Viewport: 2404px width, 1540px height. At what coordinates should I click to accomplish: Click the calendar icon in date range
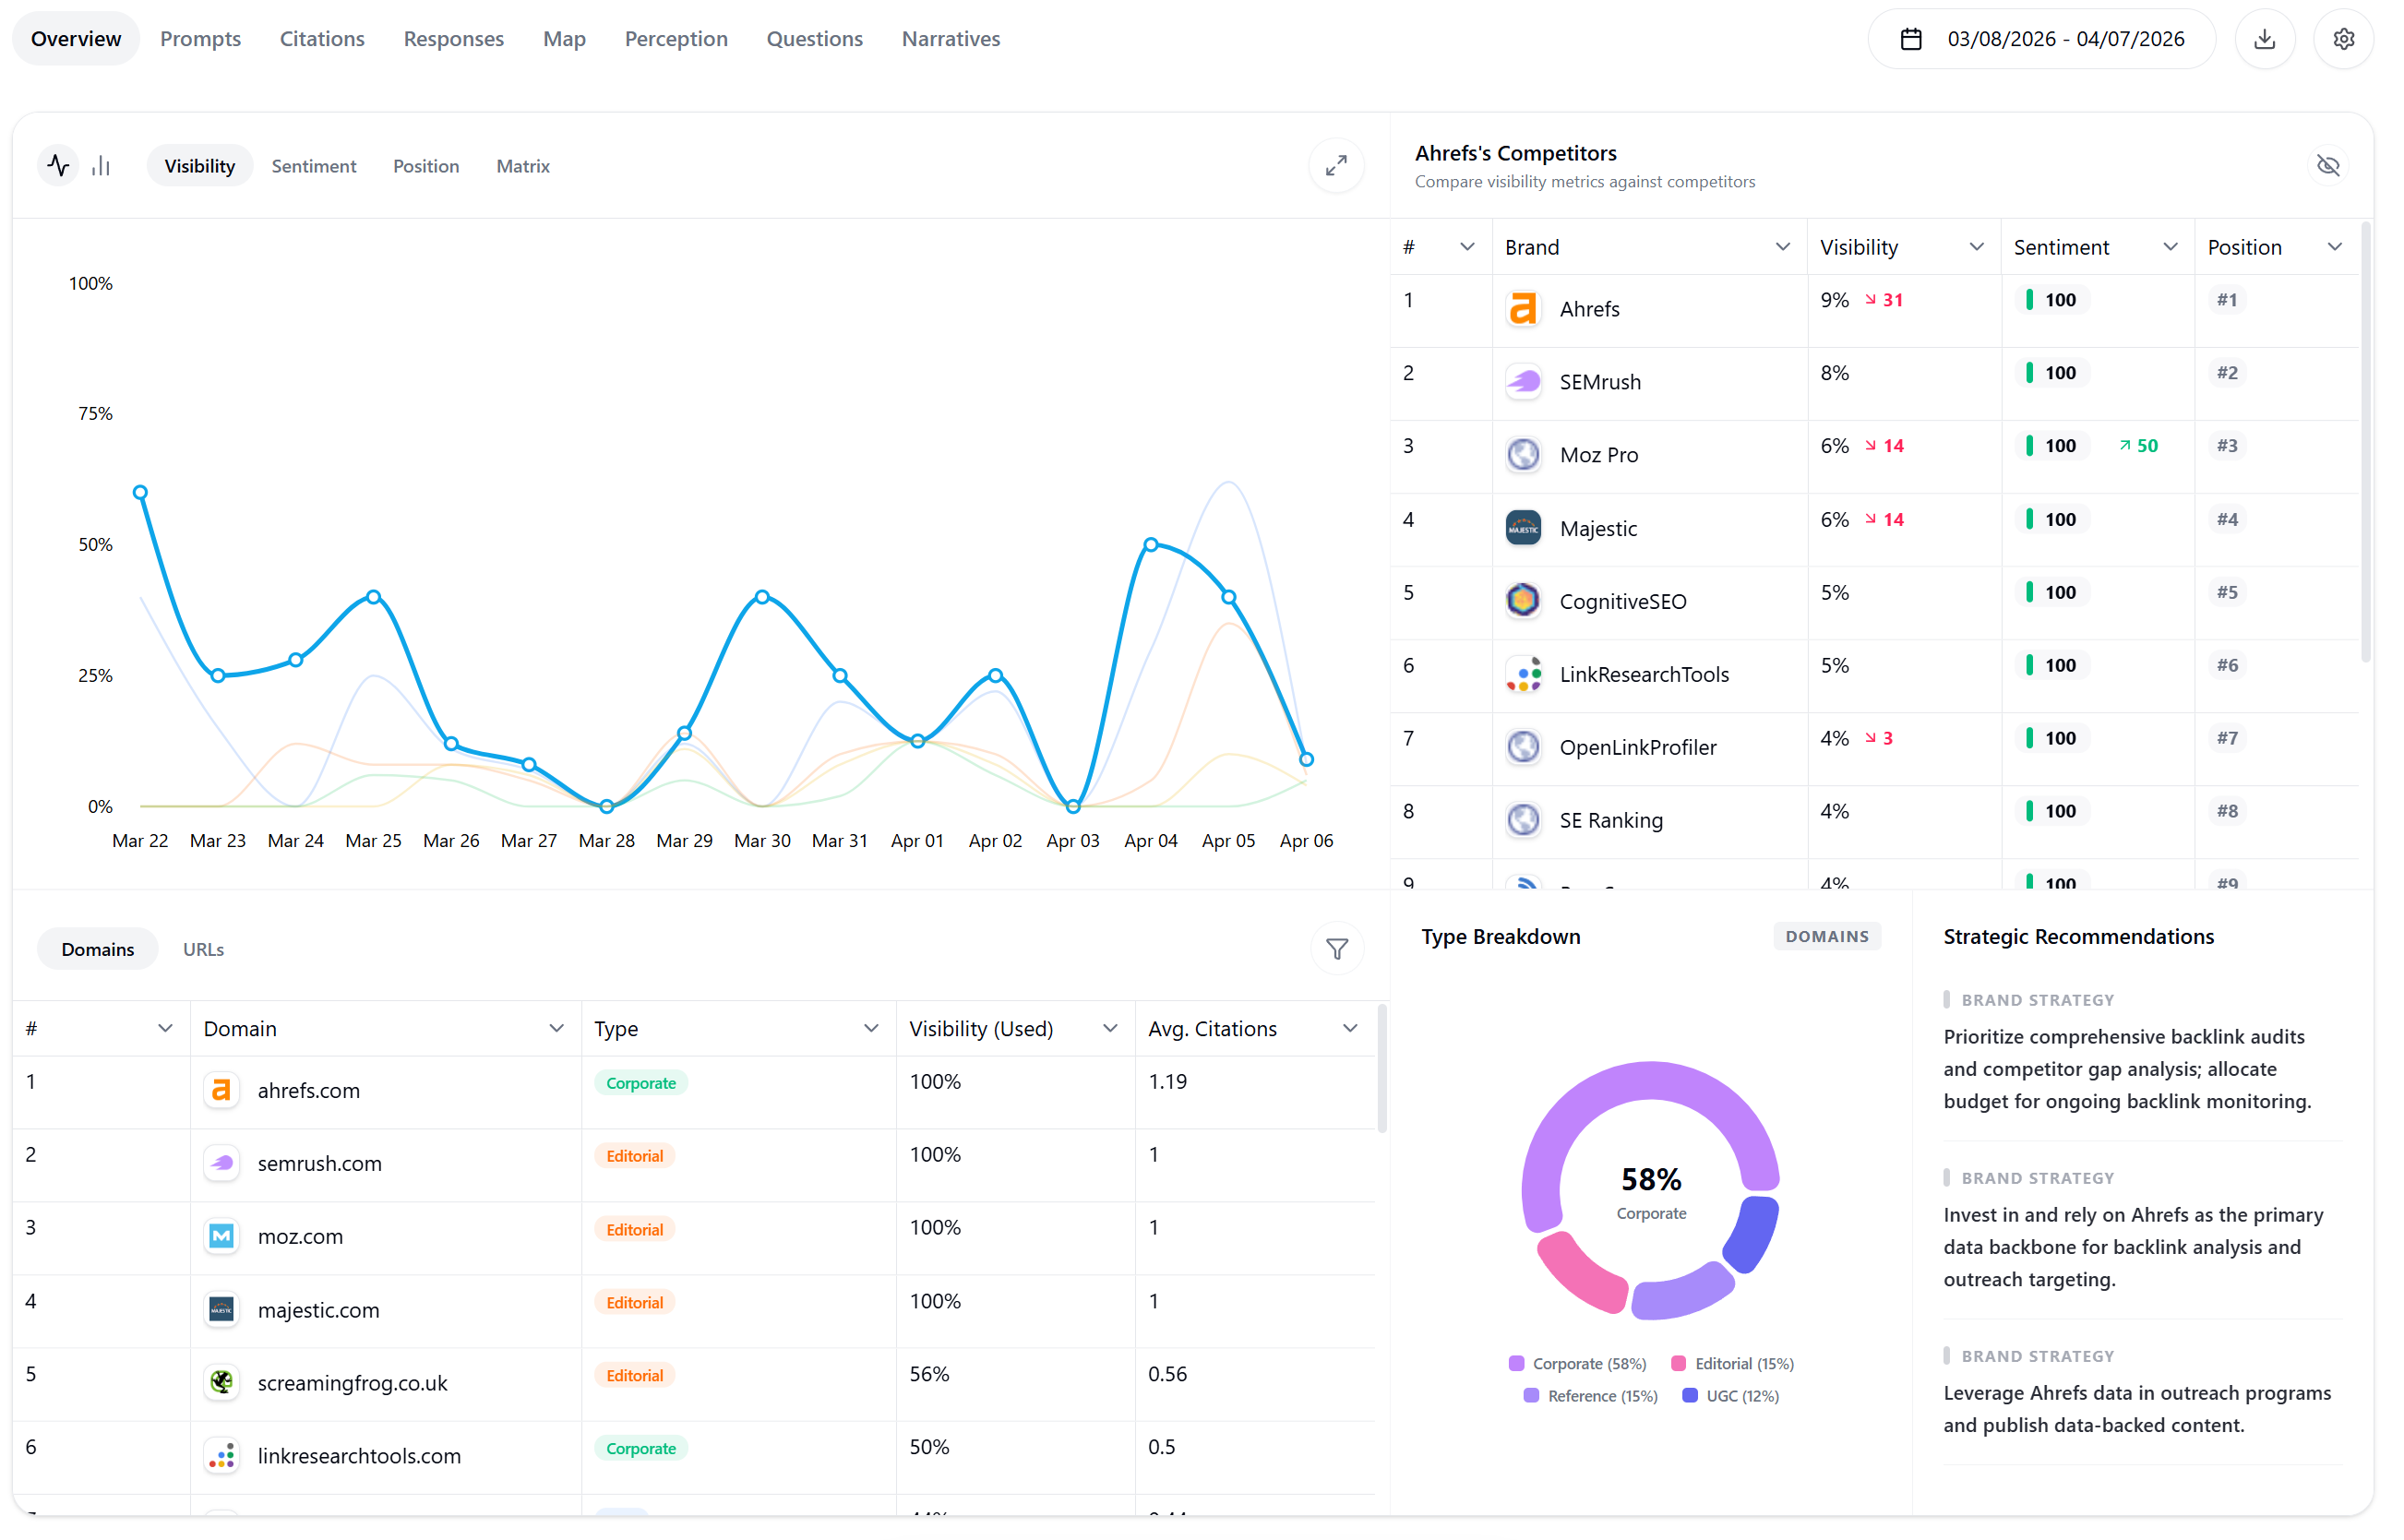1911,39
